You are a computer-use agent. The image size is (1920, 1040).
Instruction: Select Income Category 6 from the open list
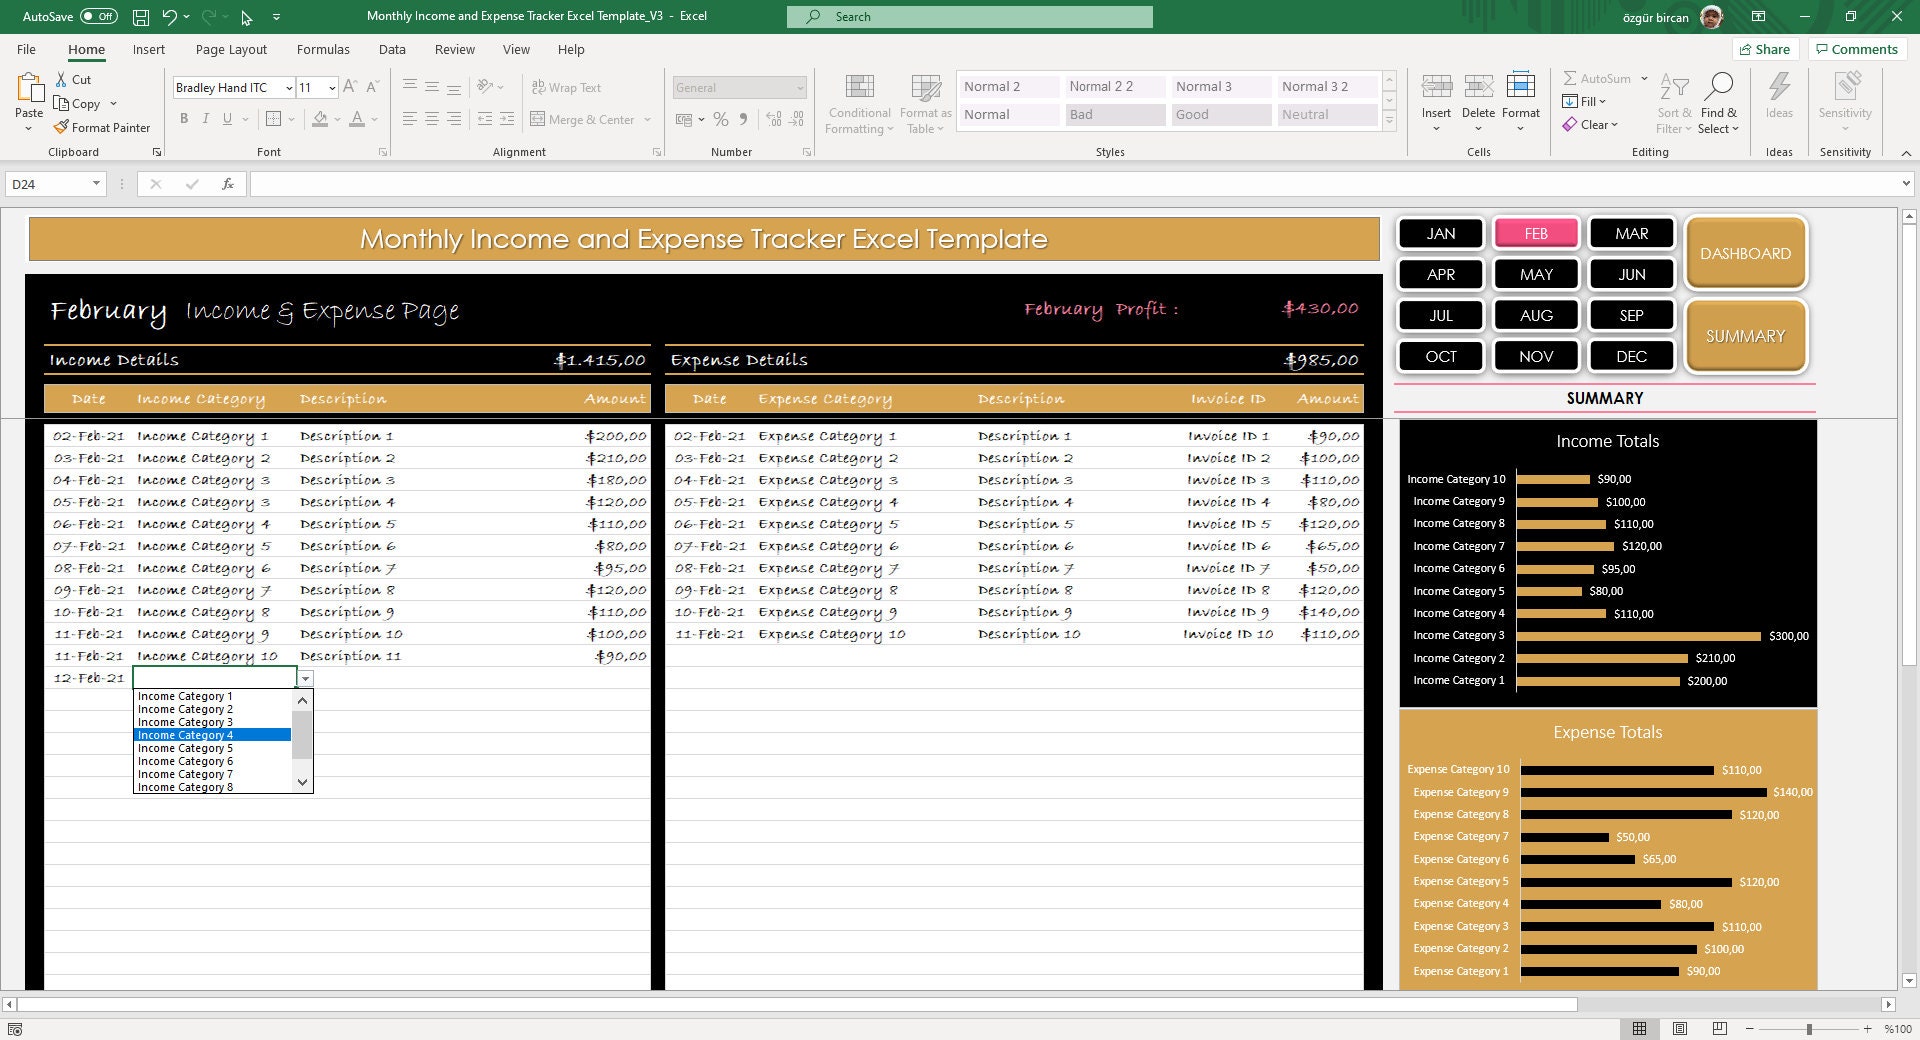(x=184, y=761)
